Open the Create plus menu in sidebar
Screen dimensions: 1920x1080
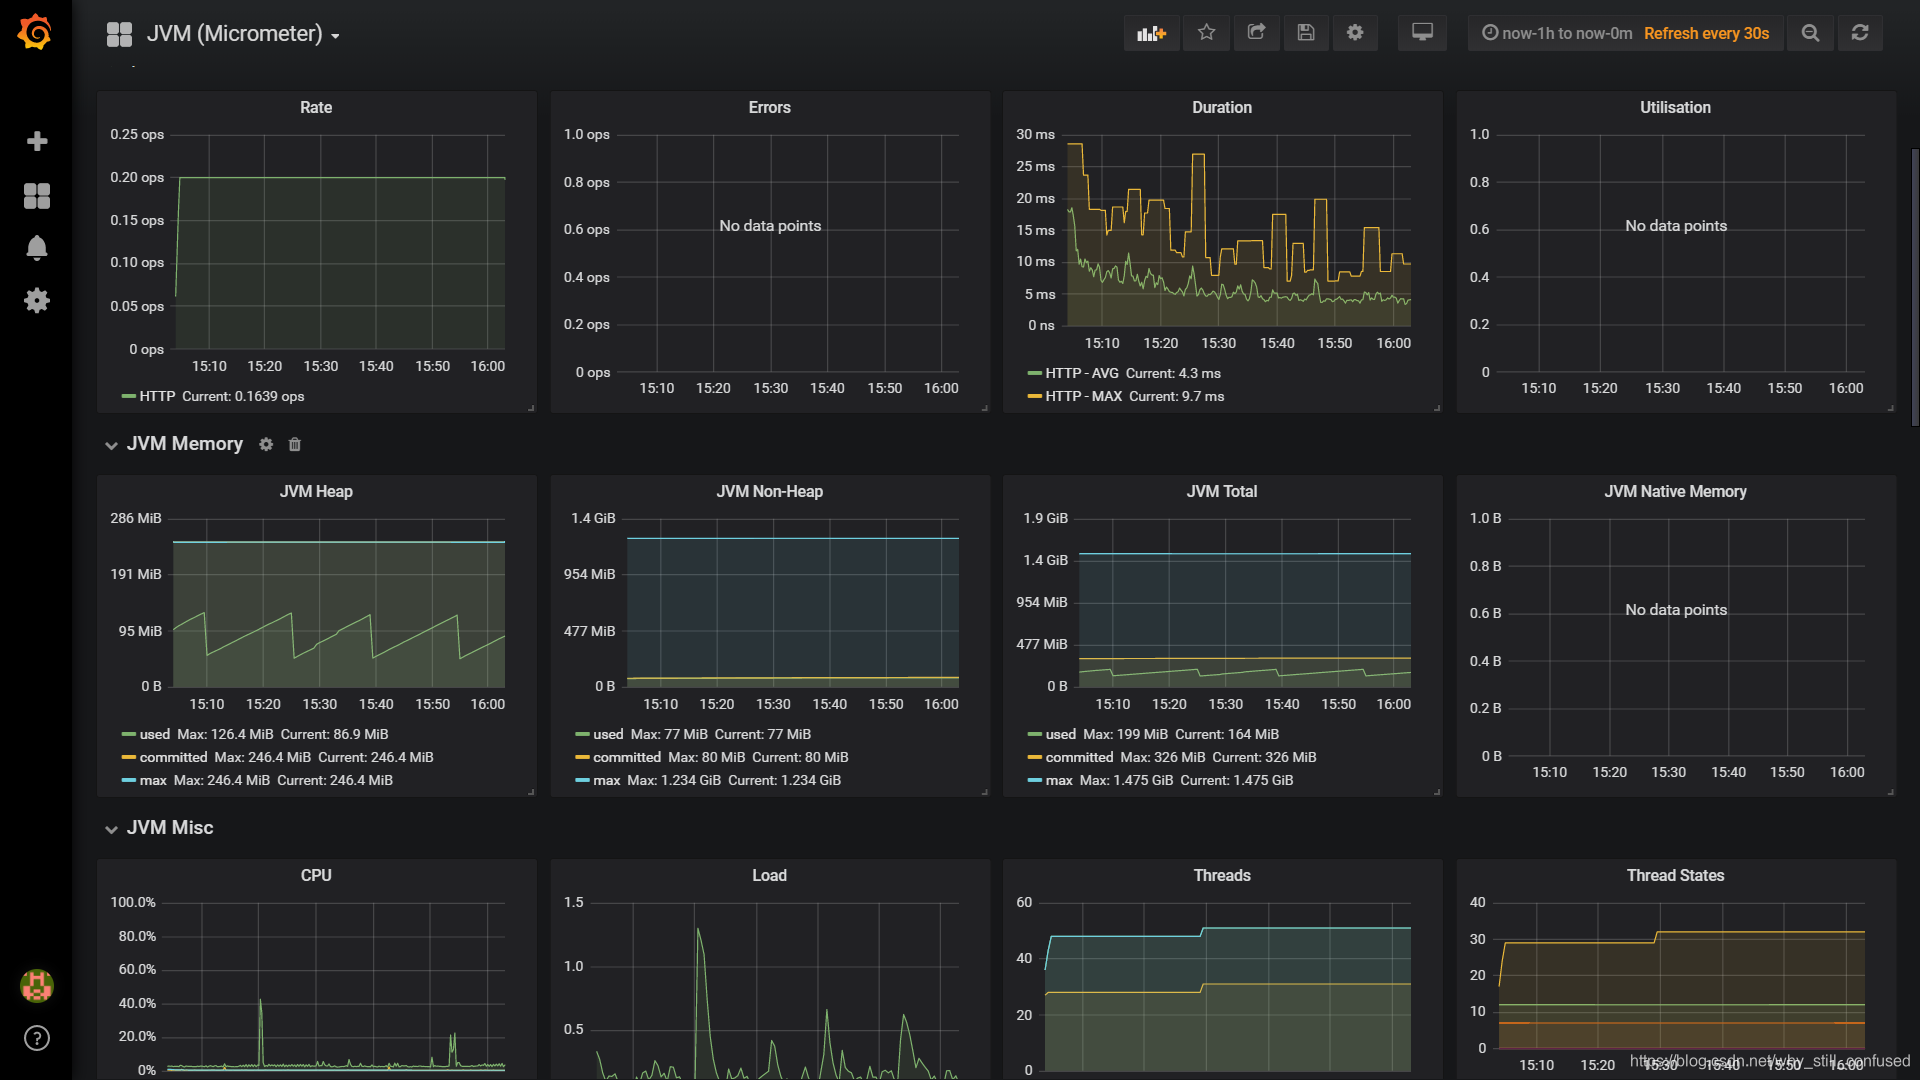coord(37,141)
